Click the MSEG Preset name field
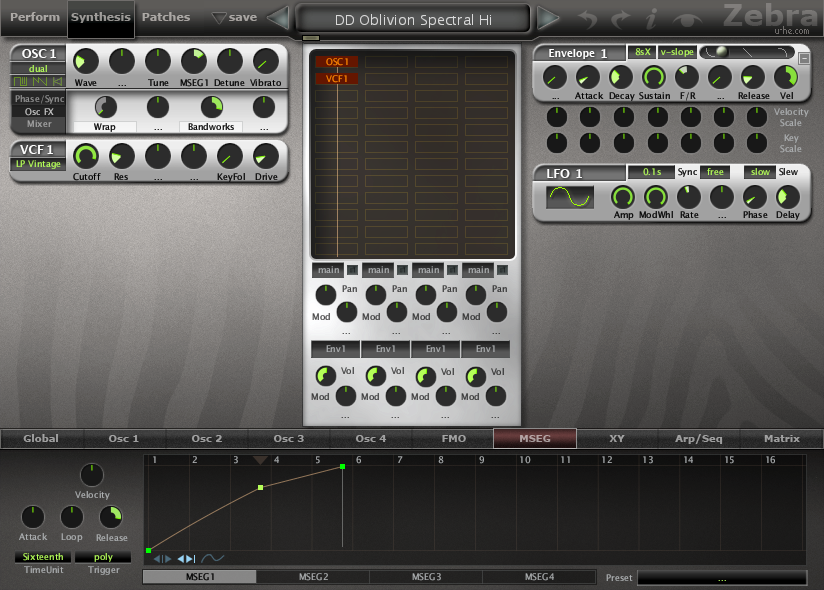 (722, 578)
